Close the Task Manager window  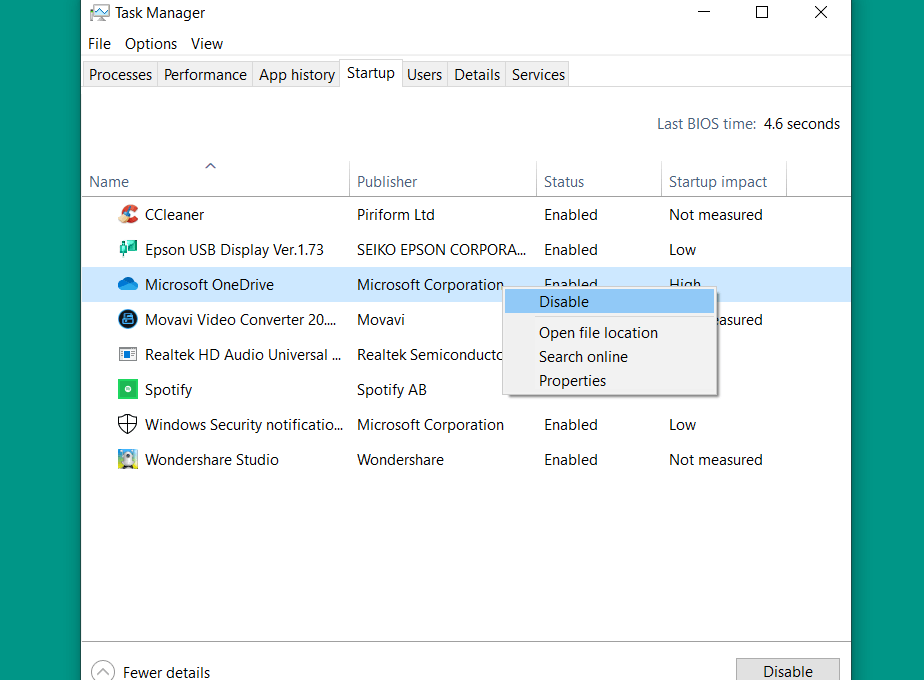(821, 12)
